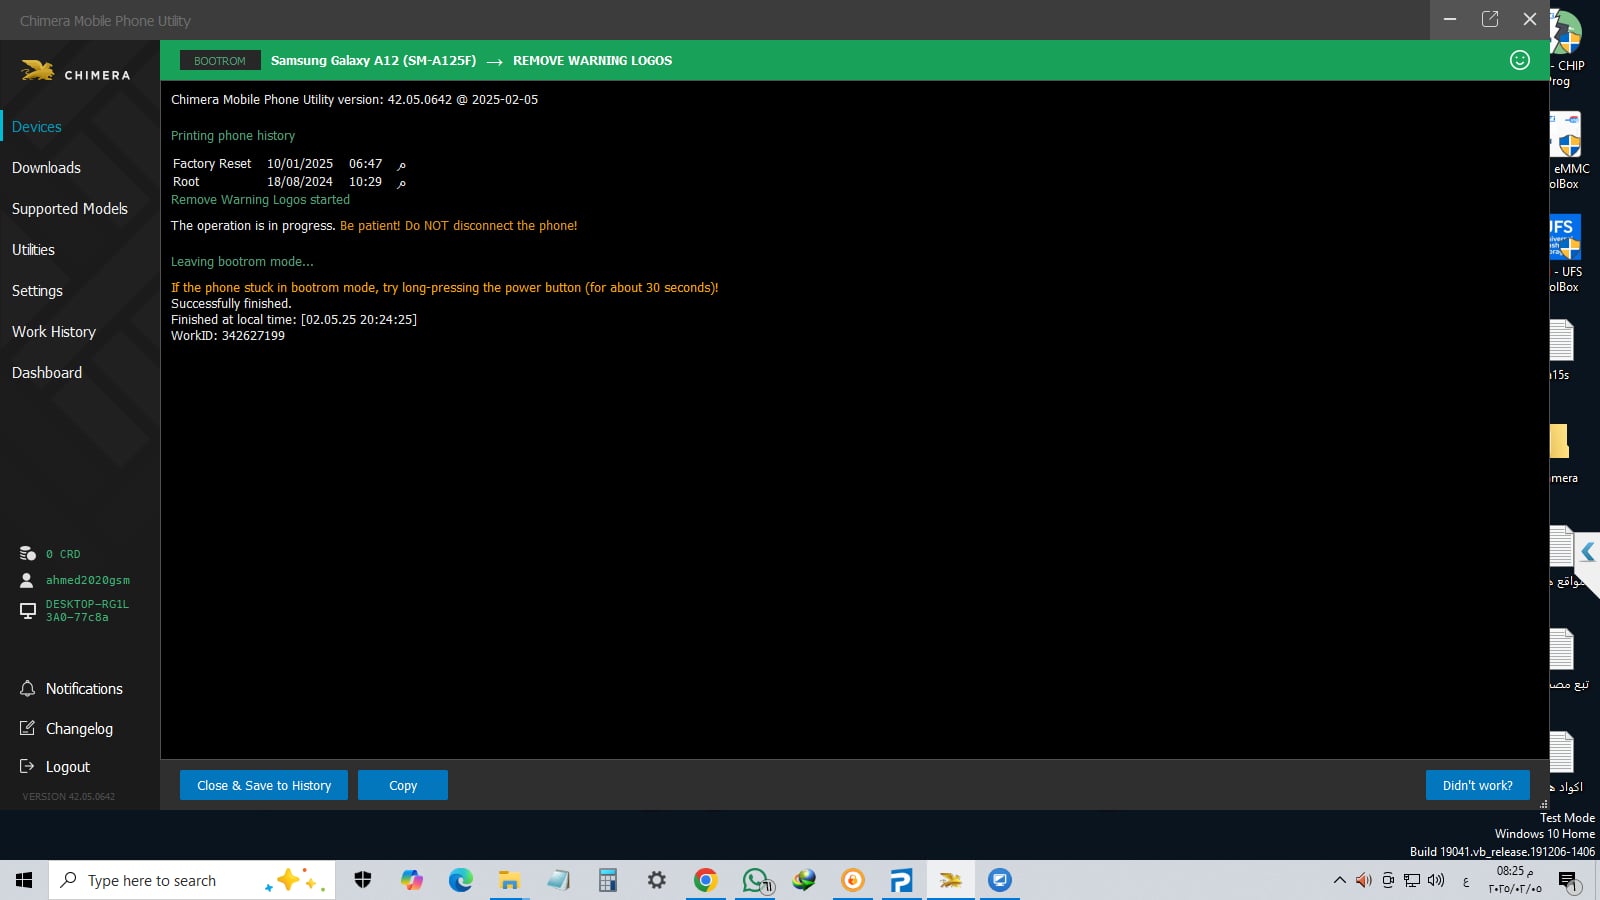
Task: Click the Logout arrow icon
Action: (x=27, y=766)
